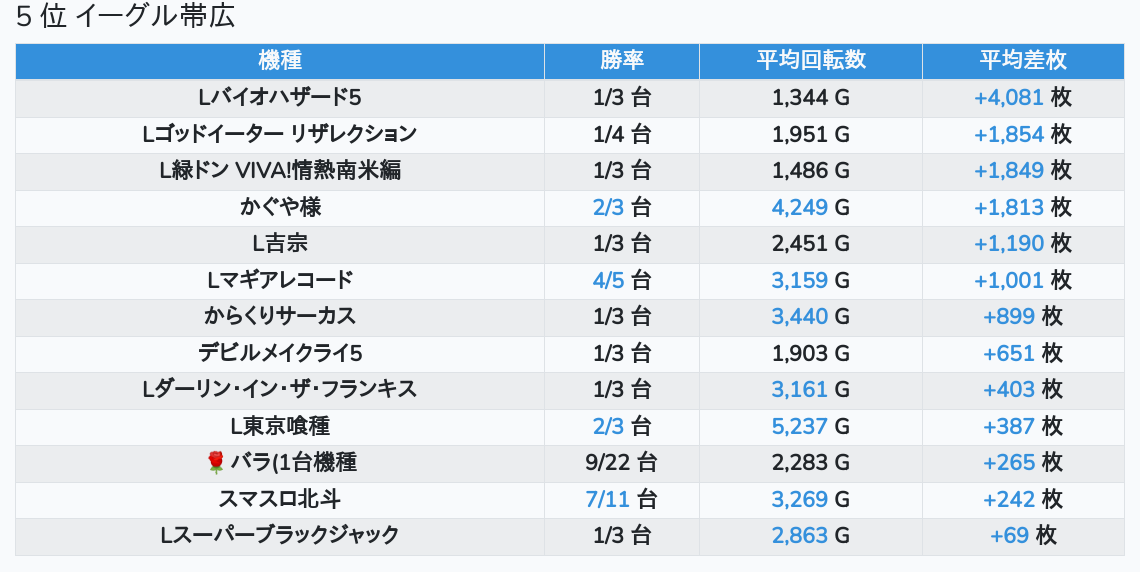This screenshot has height=572, width=1140.
Task: Select スマスロ北斗 machine name
Action: (280, 499)
